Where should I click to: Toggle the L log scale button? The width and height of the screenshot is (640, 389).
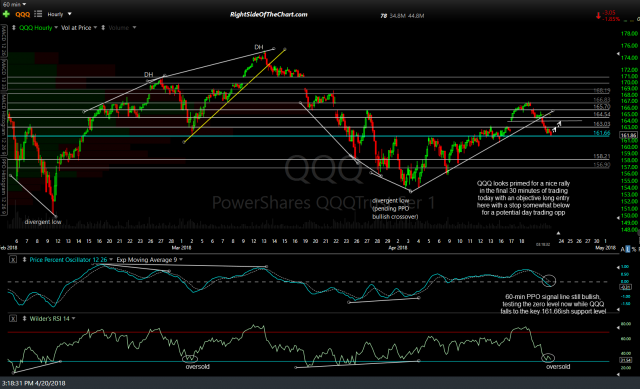coord(628,249)
